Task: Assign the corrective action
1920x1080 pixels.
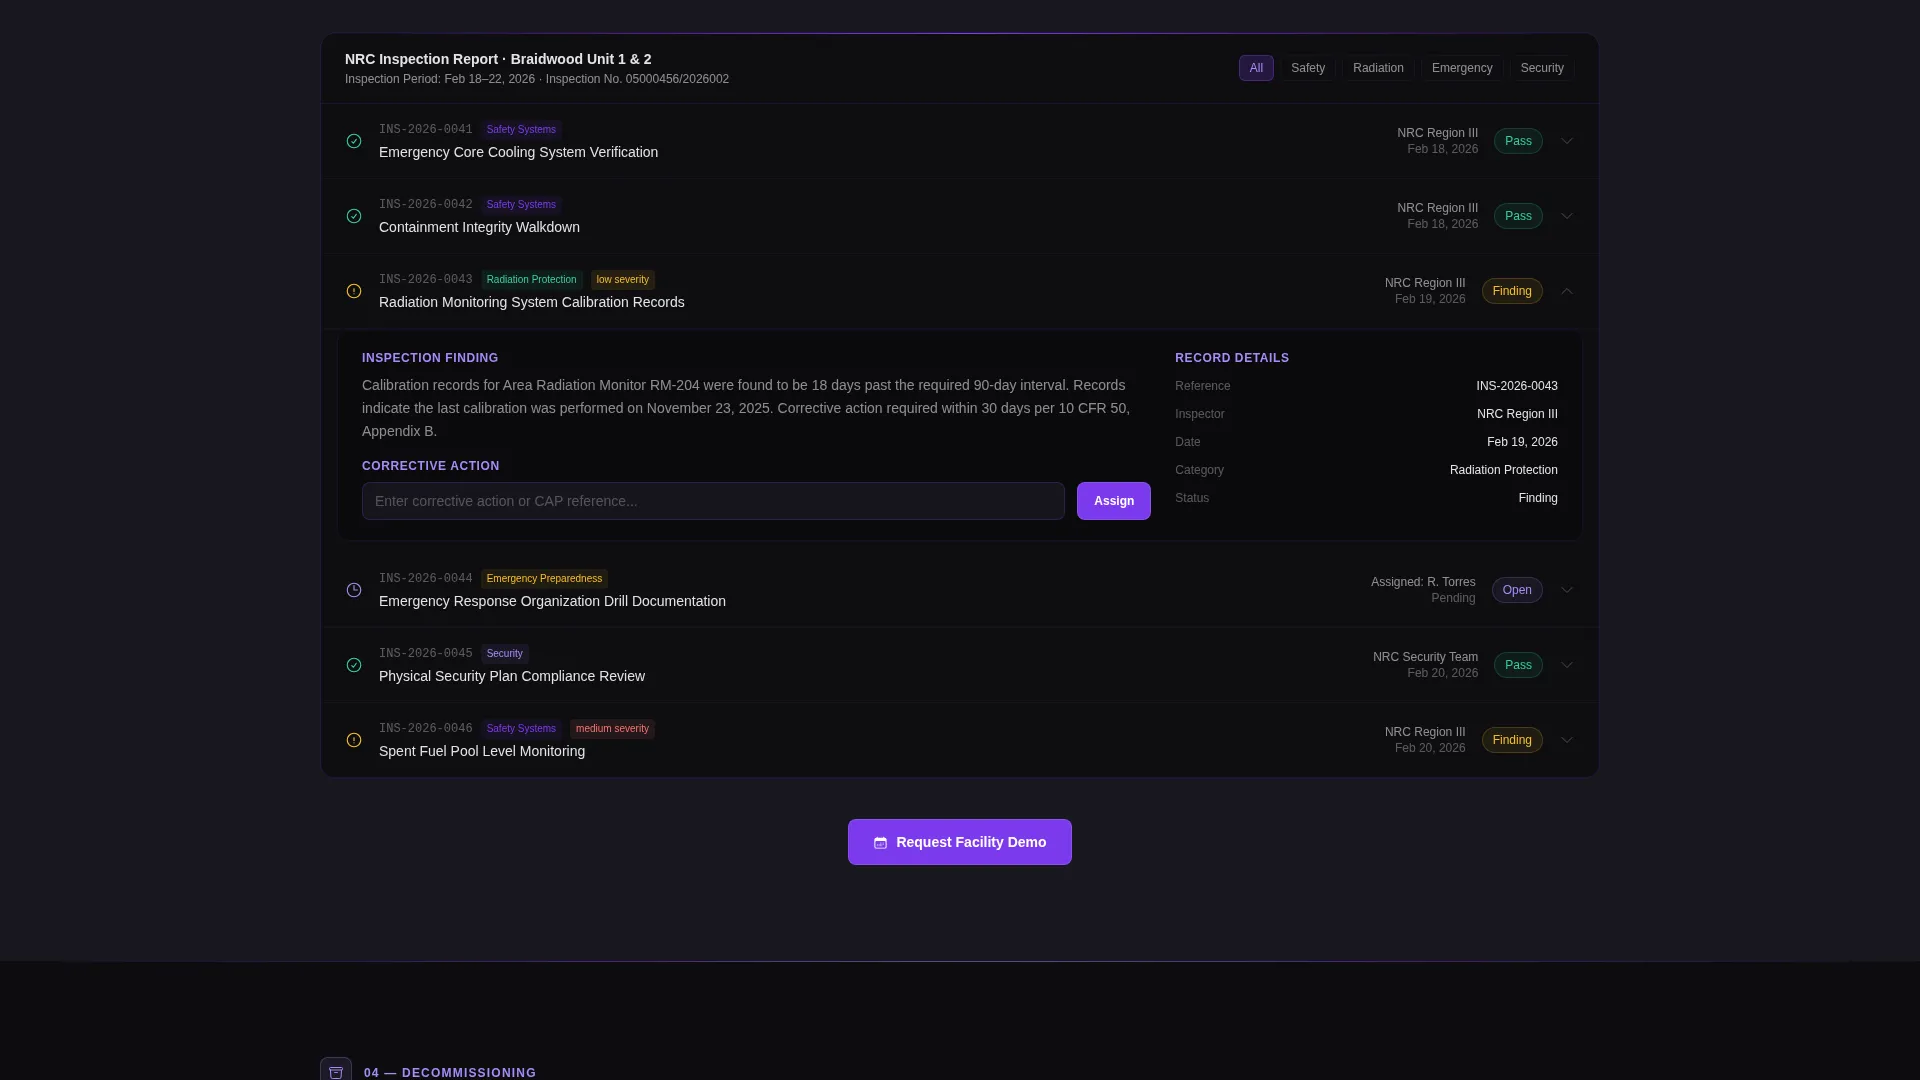Action: click(x=1113, y=501)
